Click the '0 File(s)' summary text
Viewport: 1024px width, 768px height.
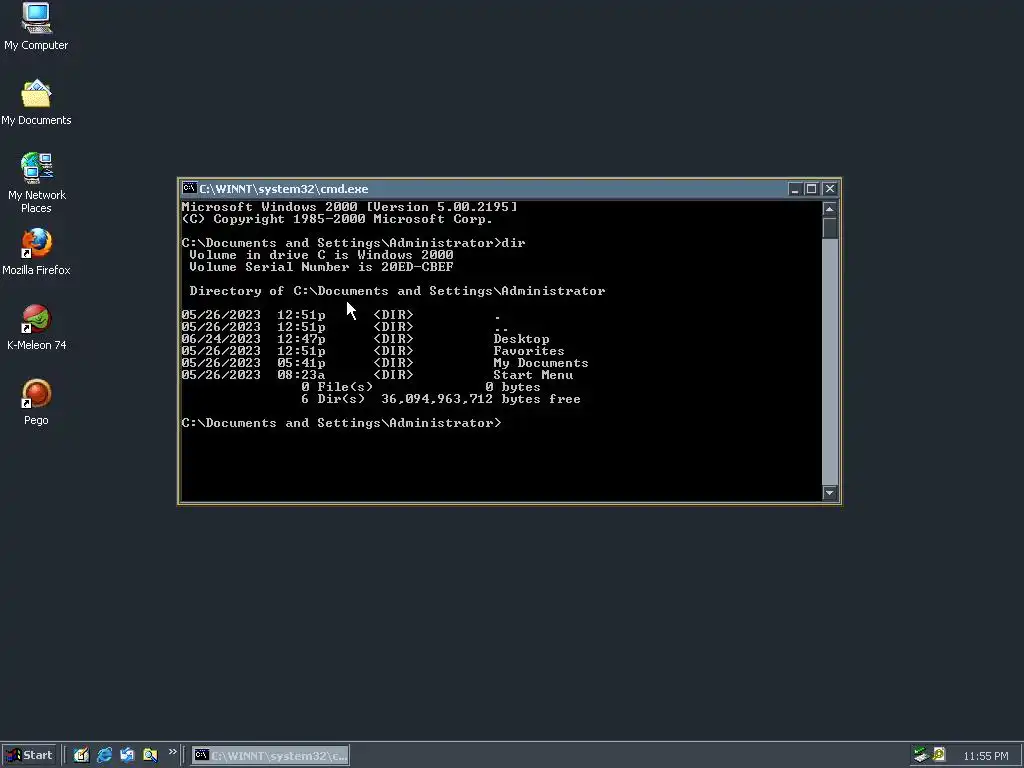[337, 387]
